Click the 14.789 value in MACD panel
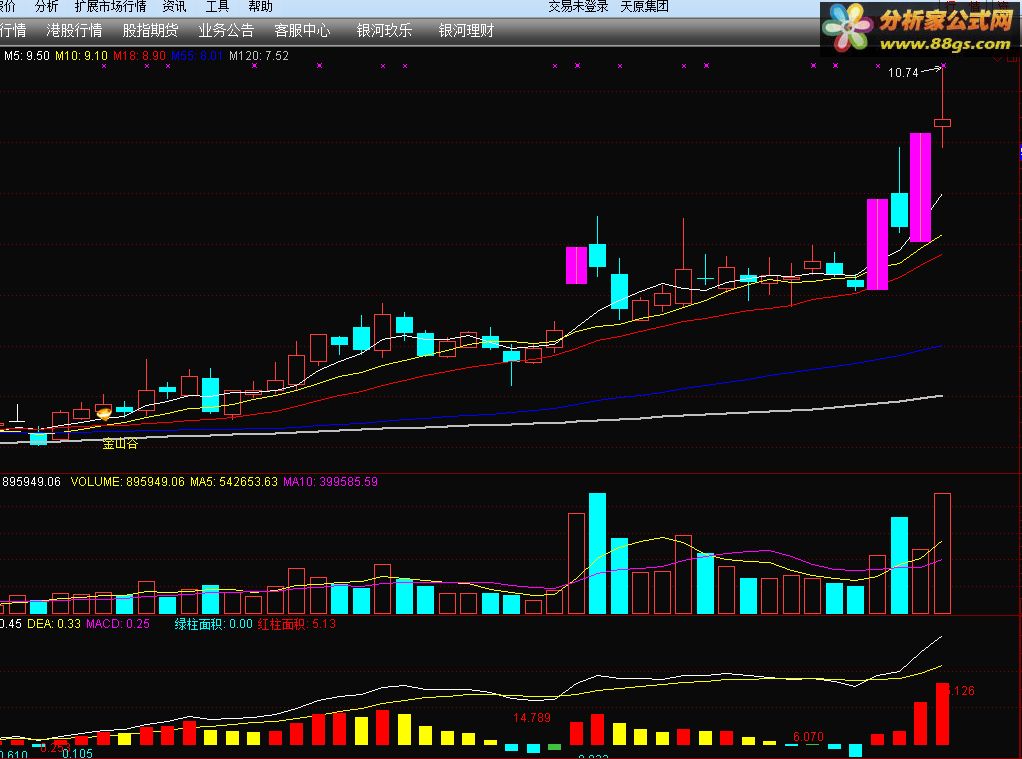The width and height of the screenshot is (1022, 759). coord(532,718)
